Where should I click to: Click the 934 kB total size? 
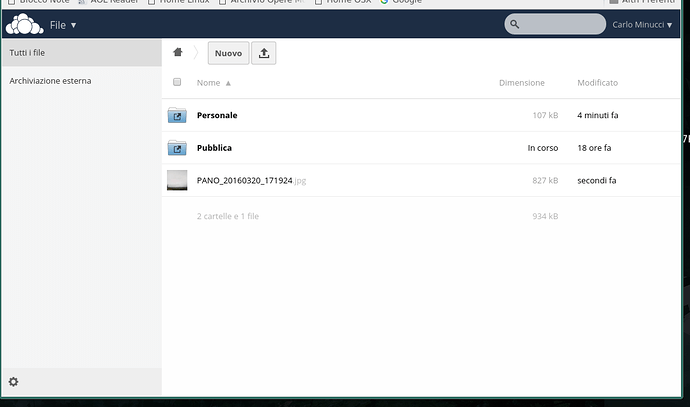545,216
